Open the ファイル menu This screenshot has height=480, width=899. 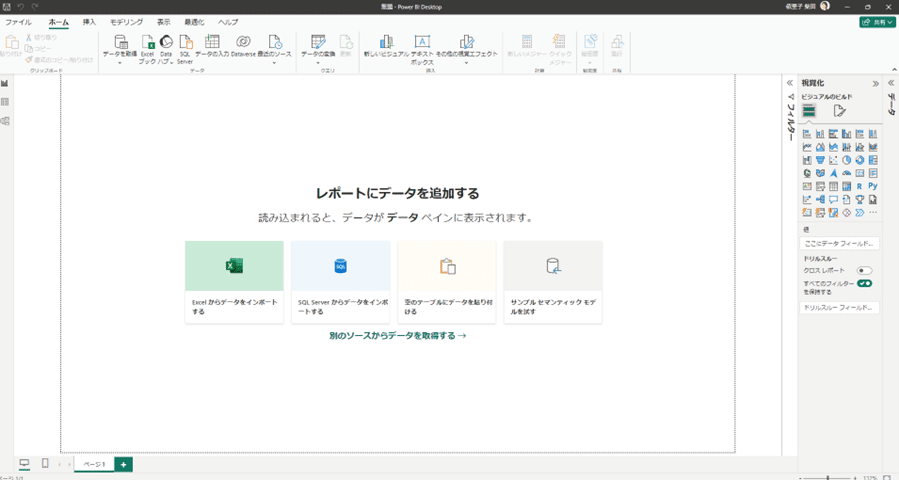click(18, 22)
